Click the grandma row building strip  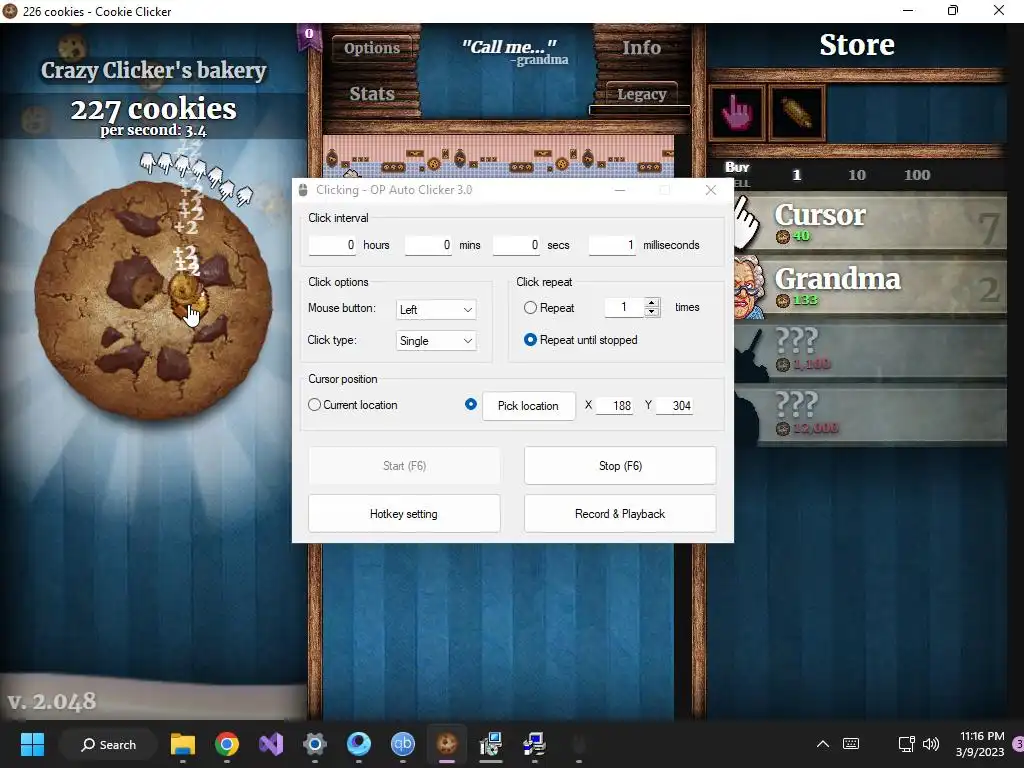[x=498, y=155]
